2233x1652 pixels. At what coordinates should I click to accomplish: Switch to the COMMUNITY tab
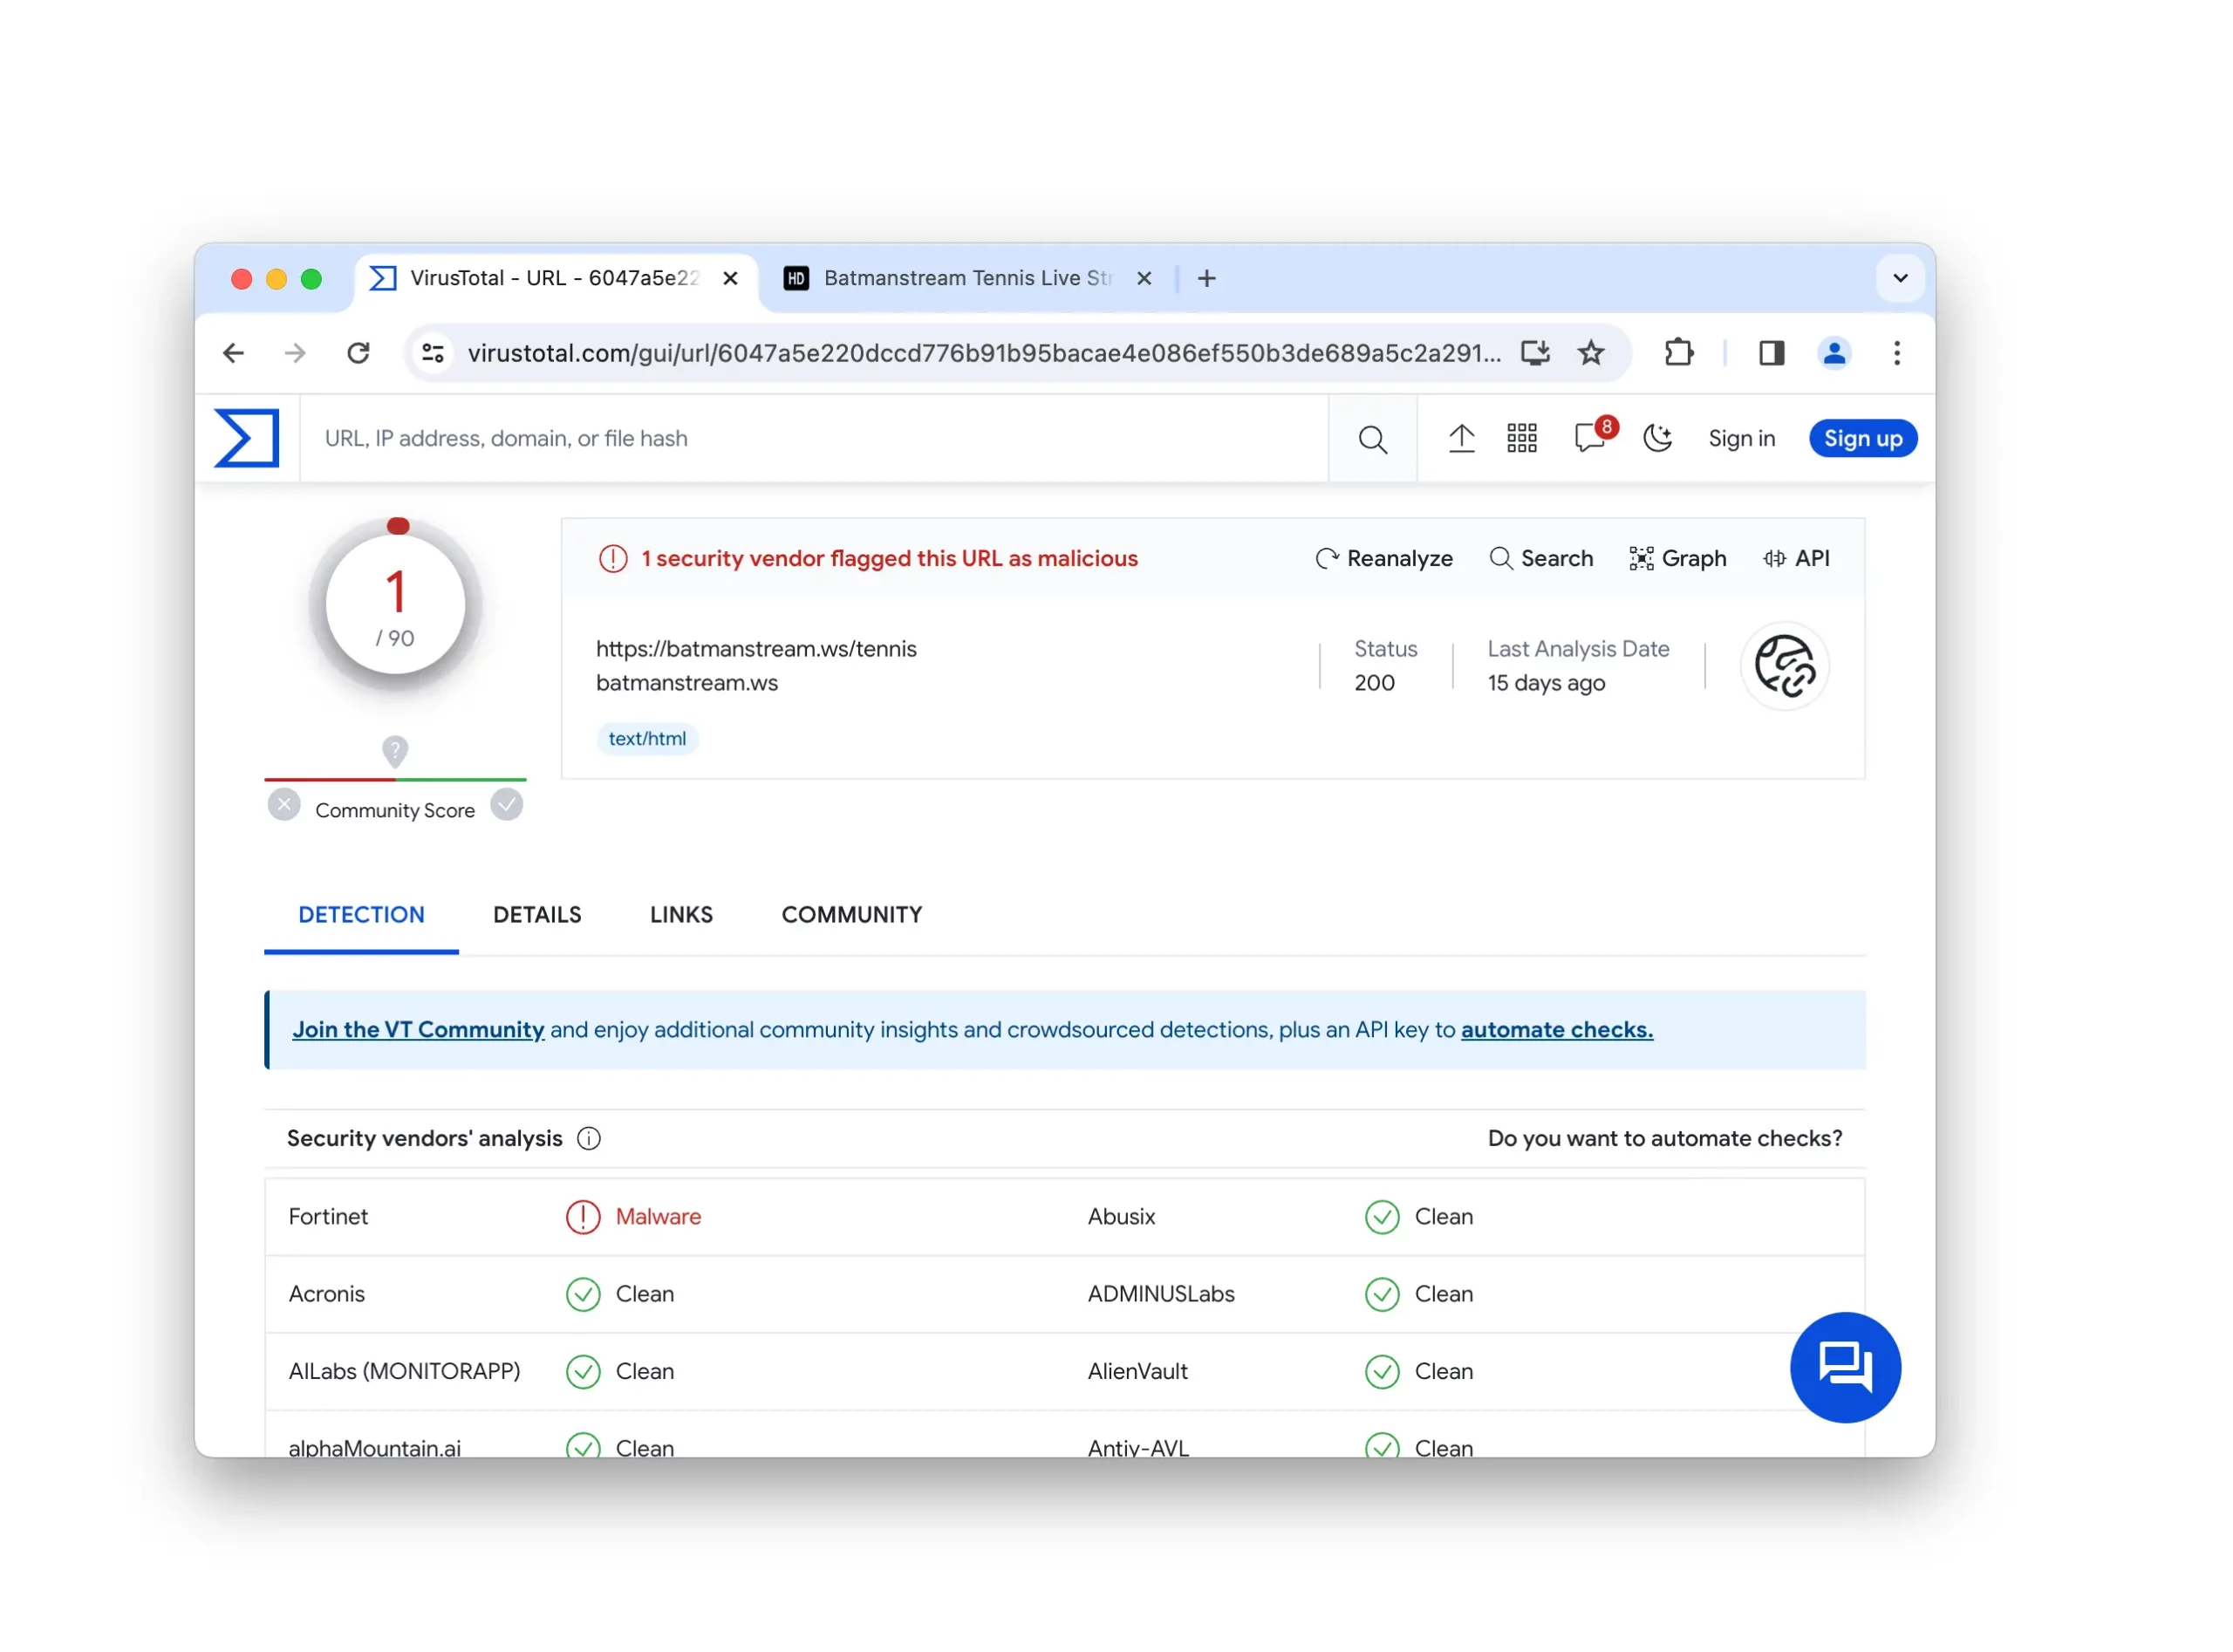pyautogui.click(x=850, y=914)
